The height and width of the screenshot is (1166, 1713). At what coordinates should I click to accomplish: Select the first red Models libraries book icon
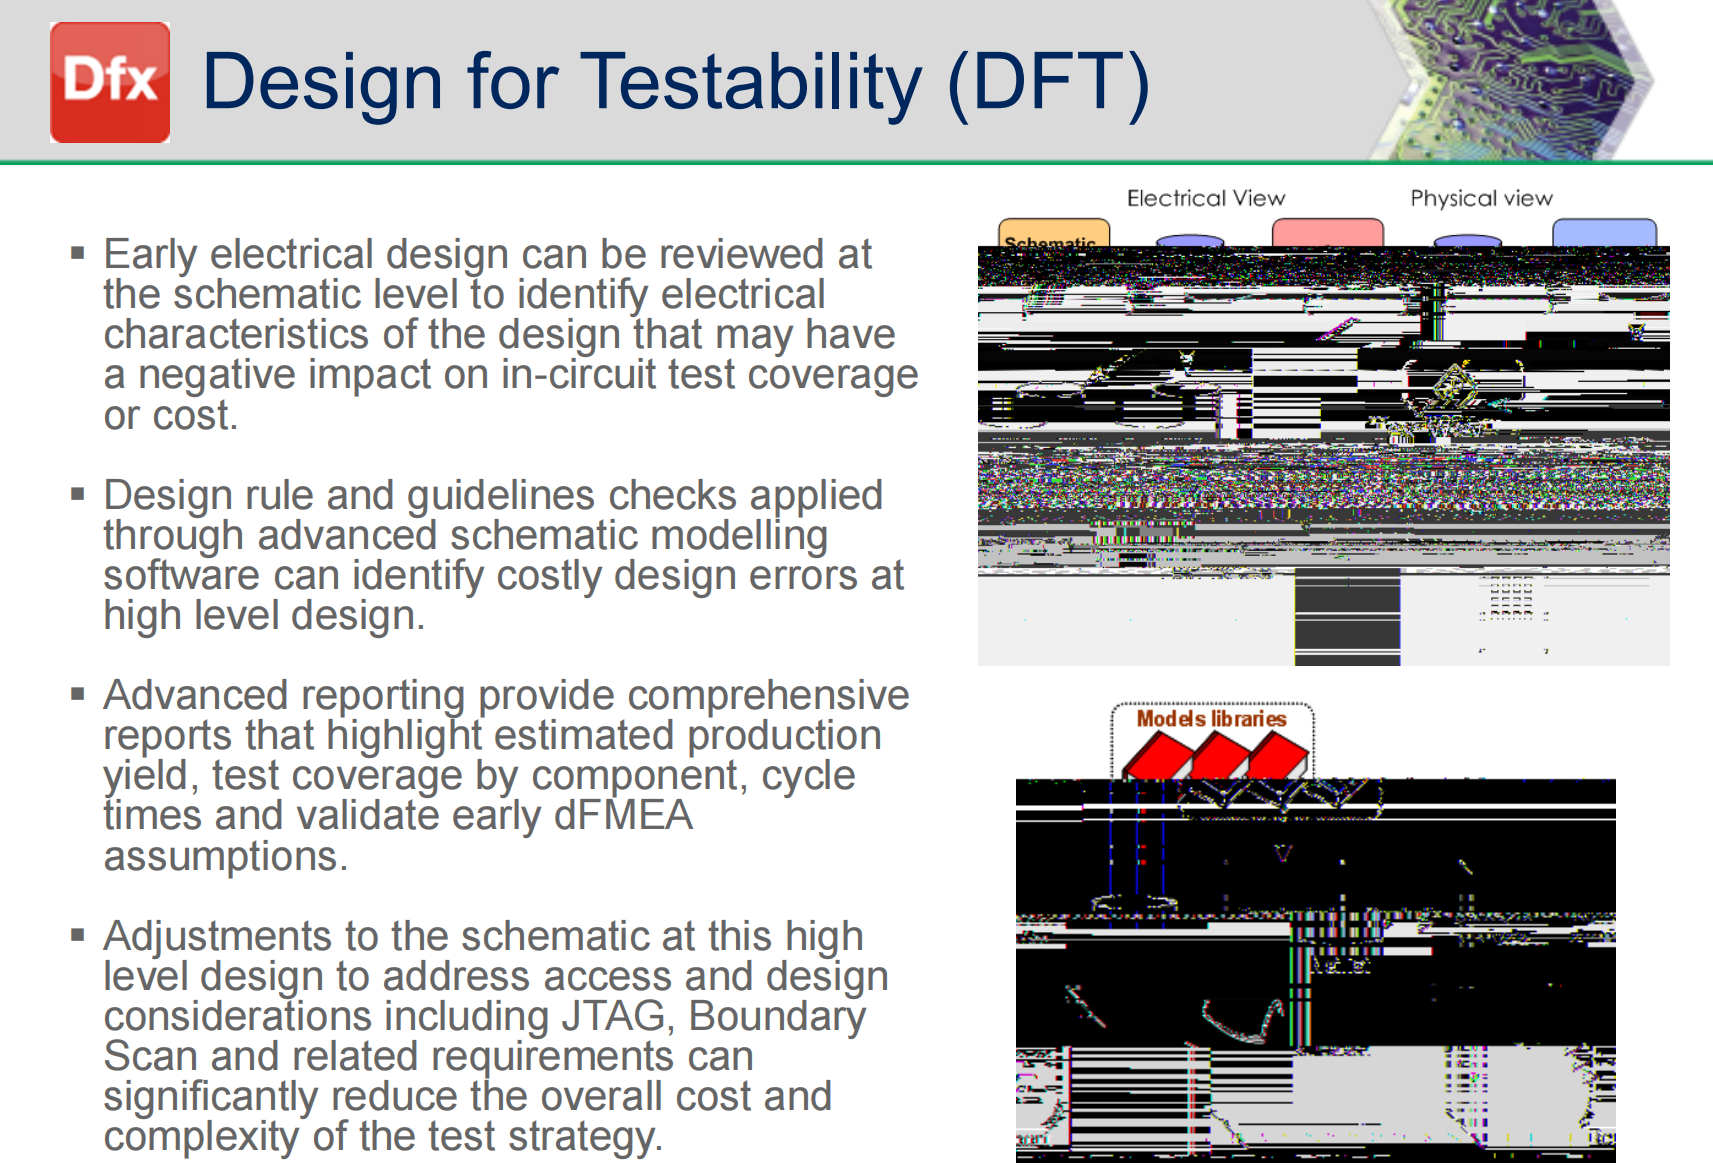click(1159, 756)
